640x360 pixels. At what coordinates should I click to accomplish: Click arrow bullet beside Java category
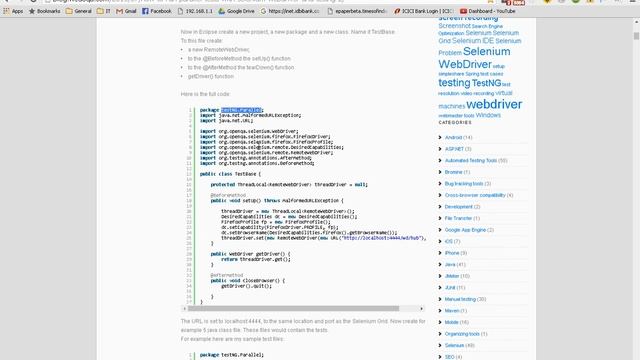click(x=440, y=264)
